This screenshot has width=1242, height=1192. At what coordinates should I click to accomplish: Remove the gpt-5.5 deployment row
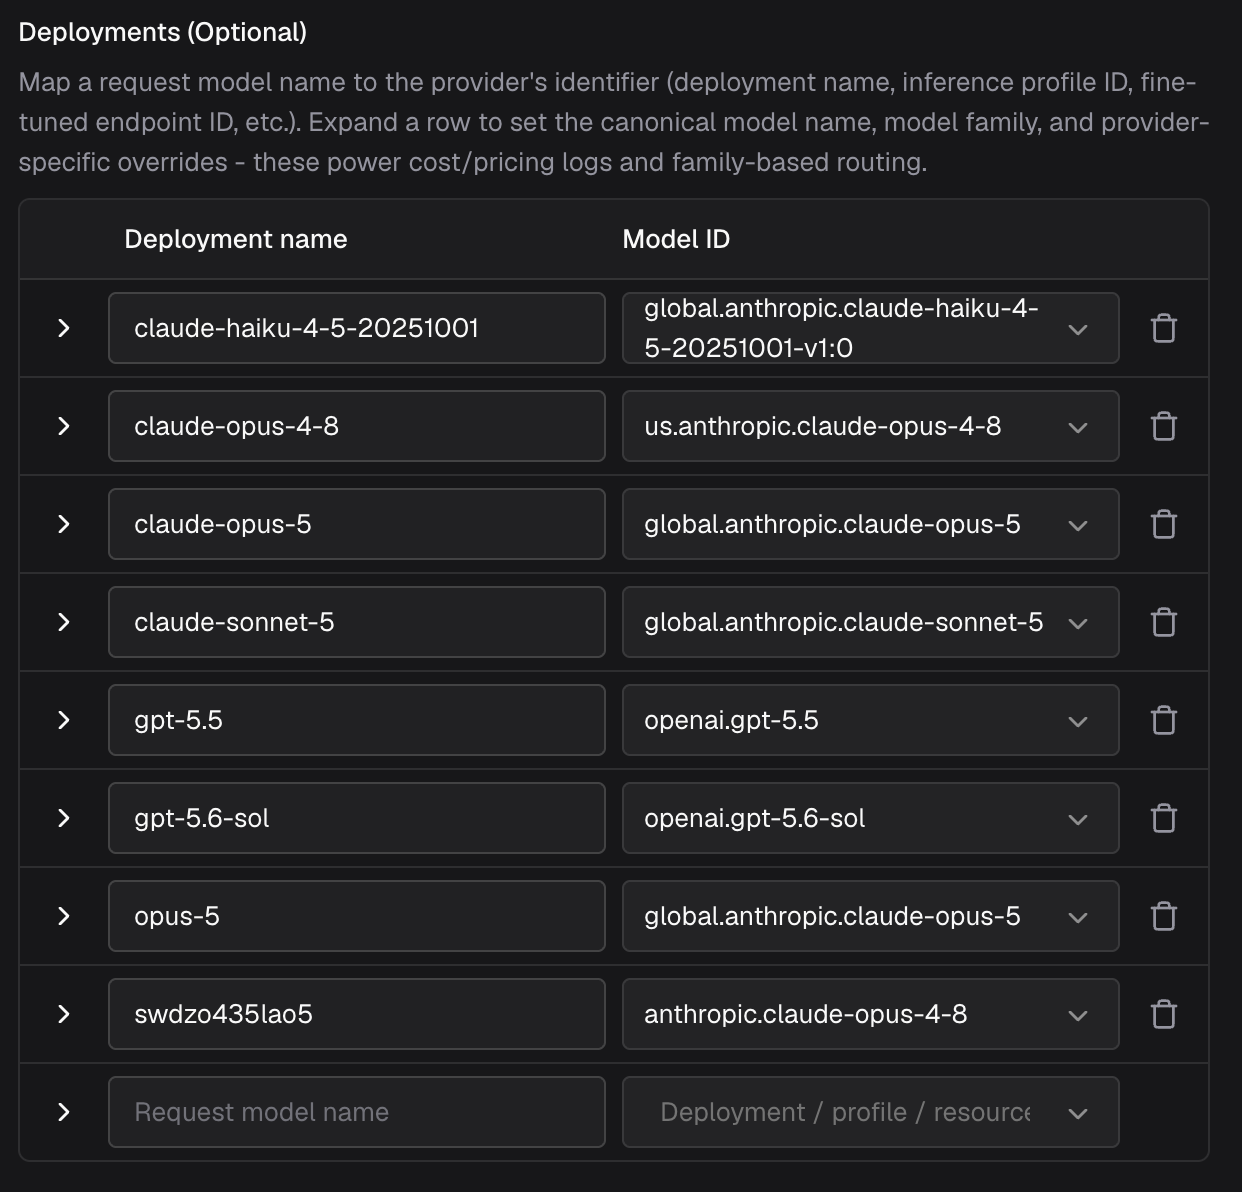click(x=1164, y=720)
